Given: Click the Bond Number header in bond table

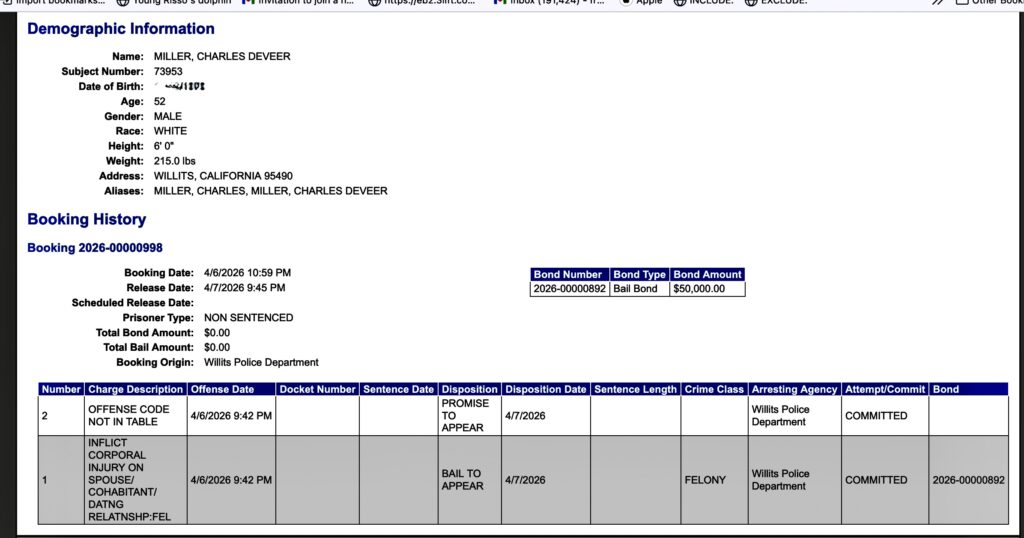Looking at the screenshot, I should click(x=568, y=274).
